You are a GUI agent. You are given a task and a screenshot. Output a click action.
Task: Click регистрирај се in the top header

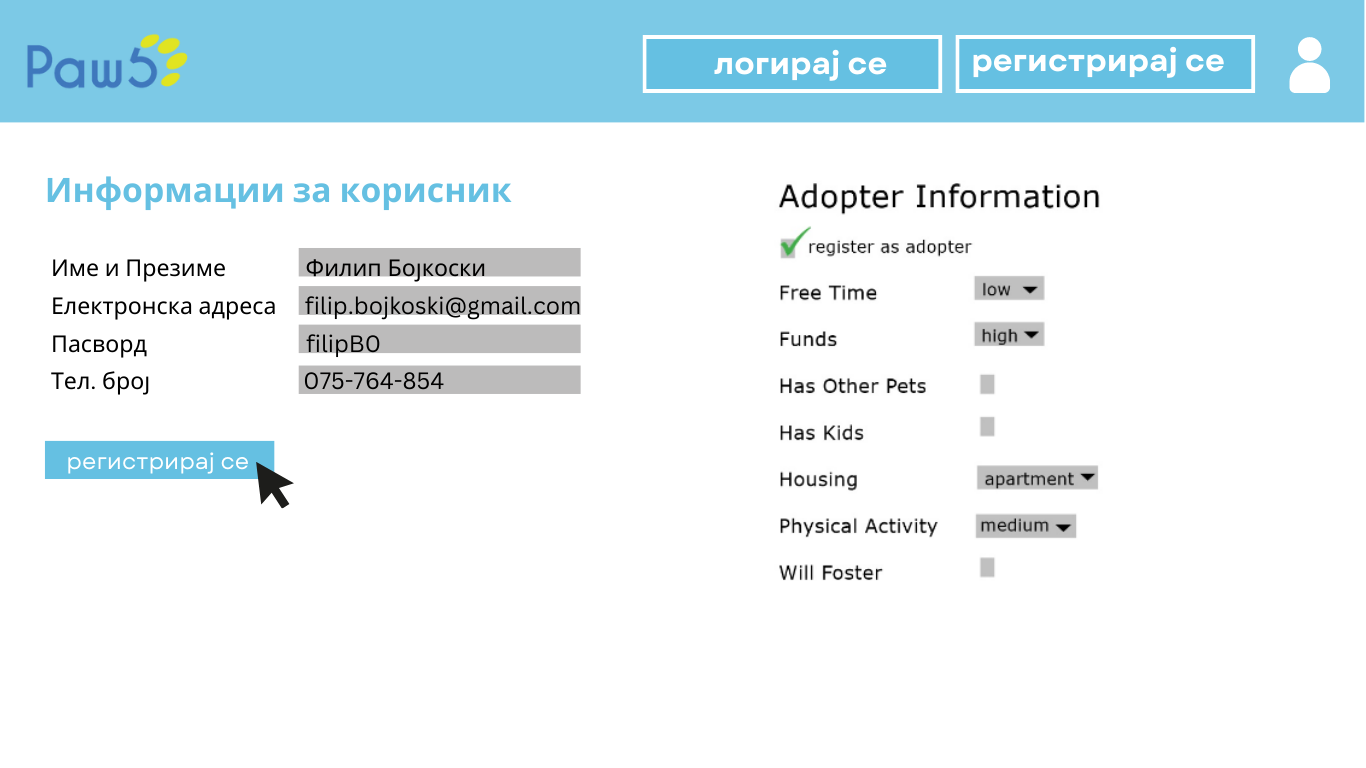1104,64
